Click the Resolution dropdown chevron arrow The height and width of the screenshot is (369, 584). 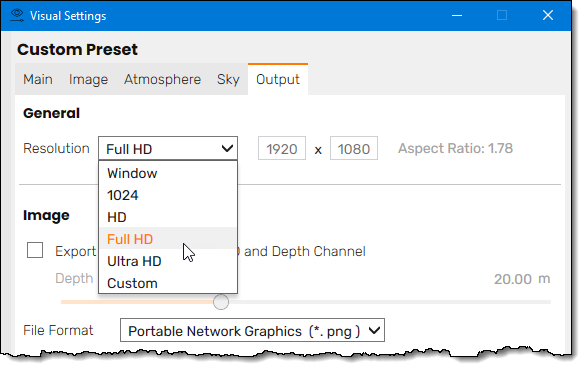tap(227, 149)
